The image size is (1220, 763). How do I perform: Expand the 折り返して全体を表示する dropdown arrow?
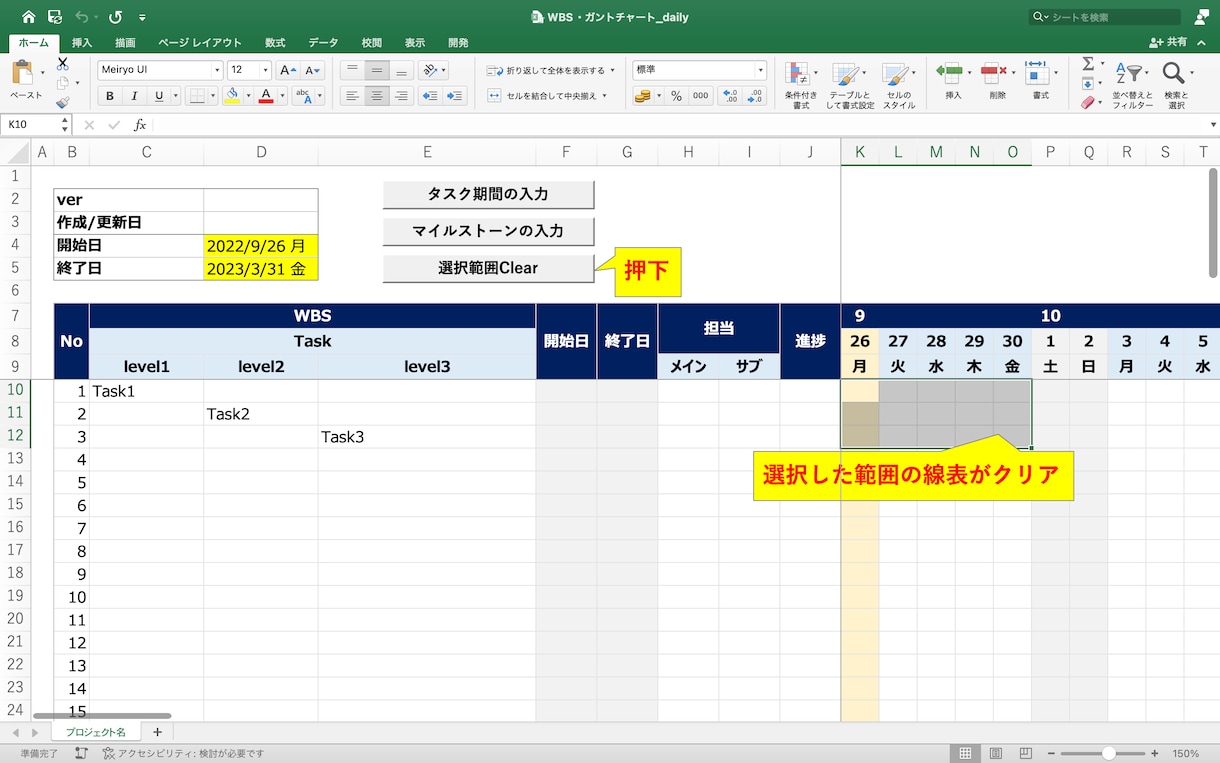612,70
